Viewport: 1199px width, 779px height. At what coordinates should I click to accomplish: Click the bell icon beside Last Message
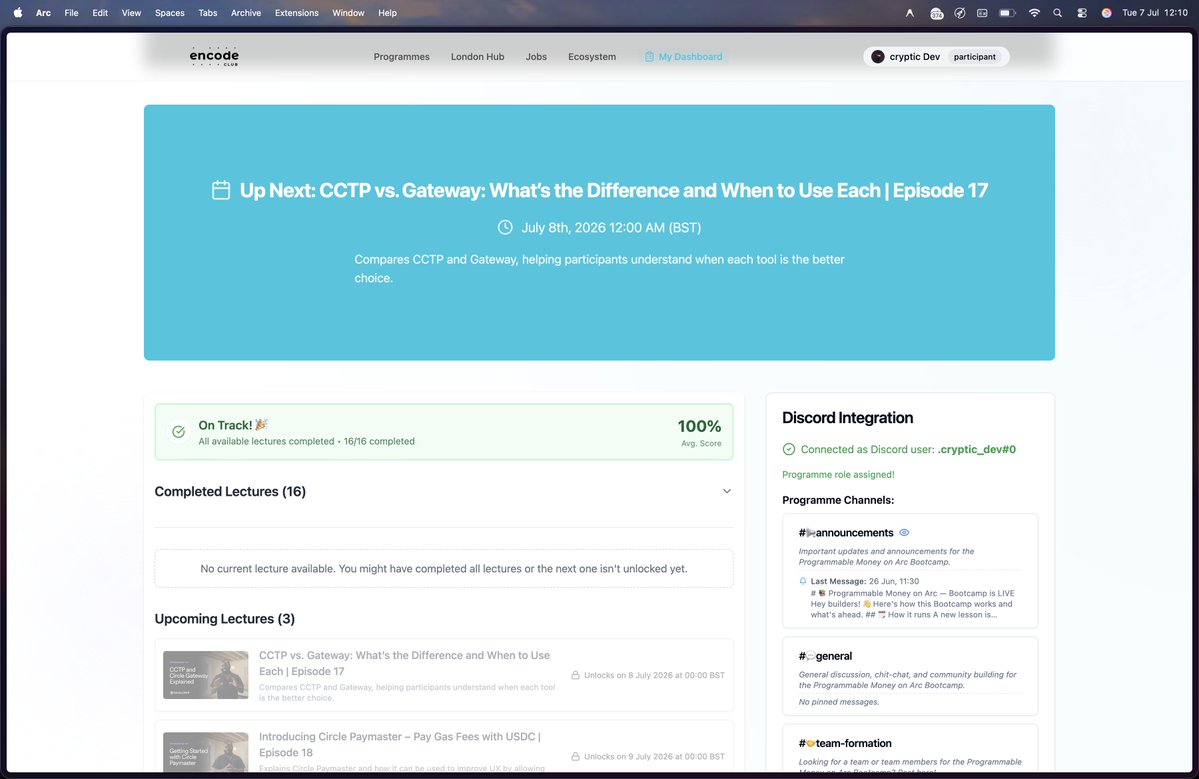(803, 581)
